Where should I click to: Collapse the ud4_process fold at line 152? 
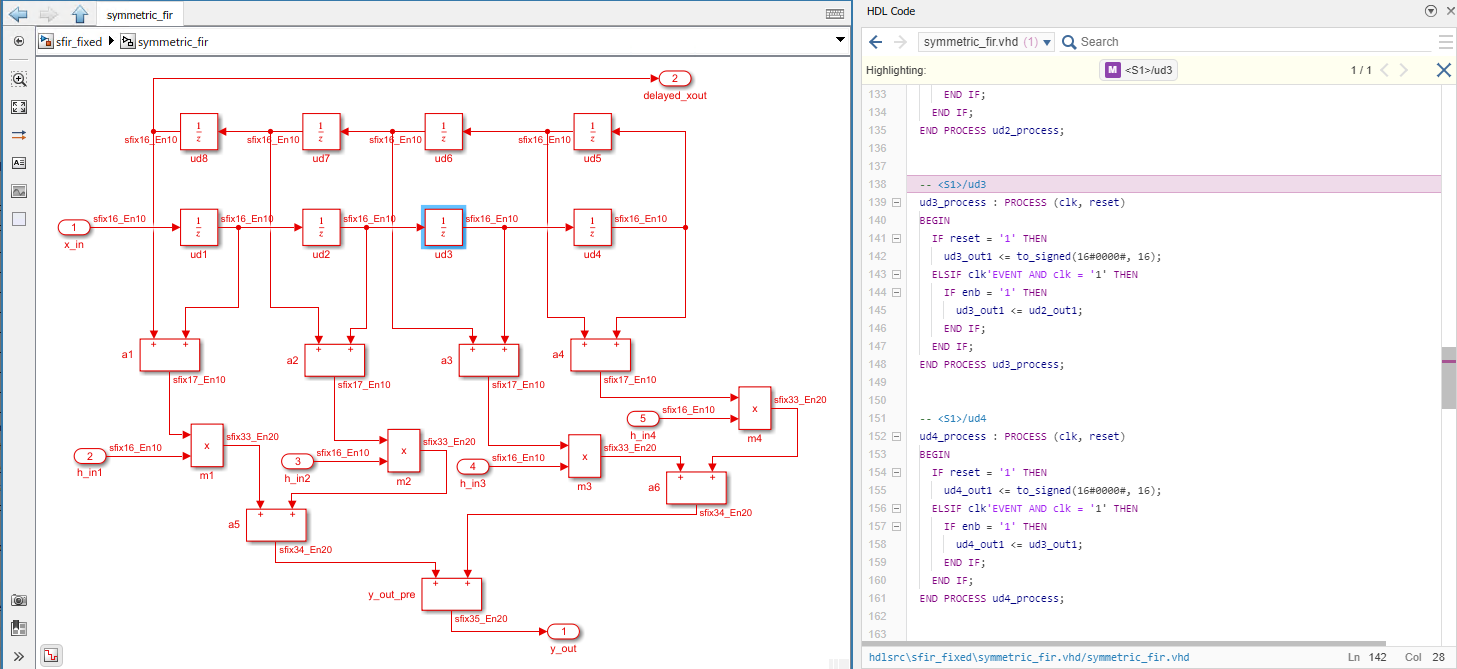pyautogui.click(x=896, y=437)
